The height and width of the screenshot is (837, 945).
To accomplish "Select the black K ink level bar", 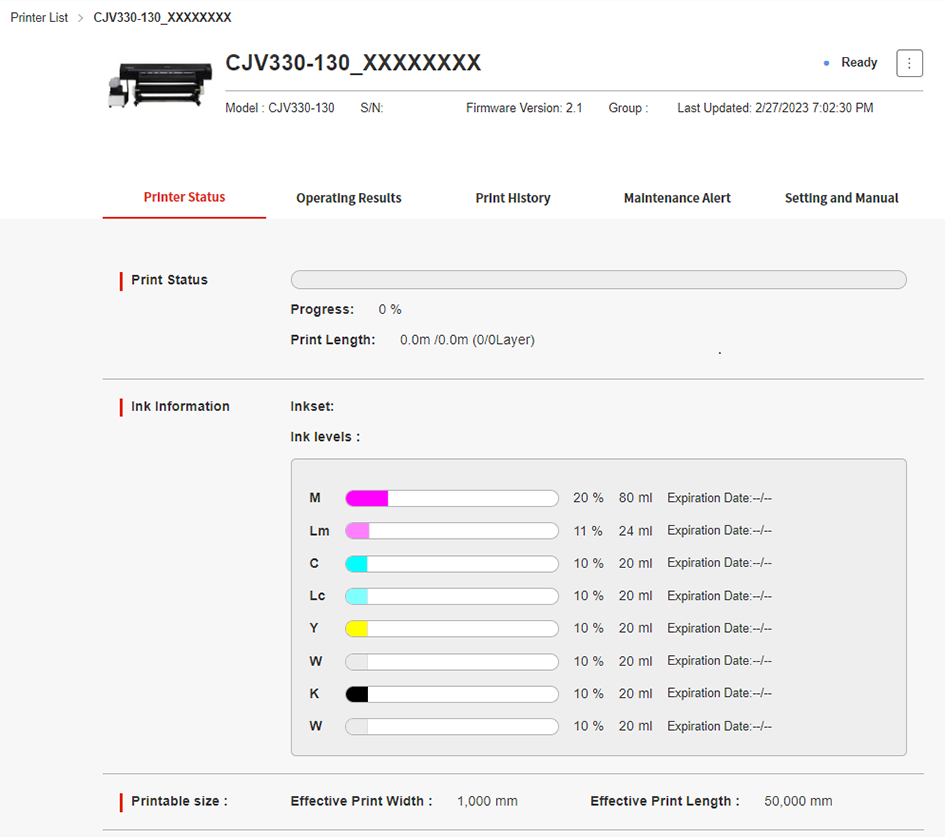I will click(451, 694).
